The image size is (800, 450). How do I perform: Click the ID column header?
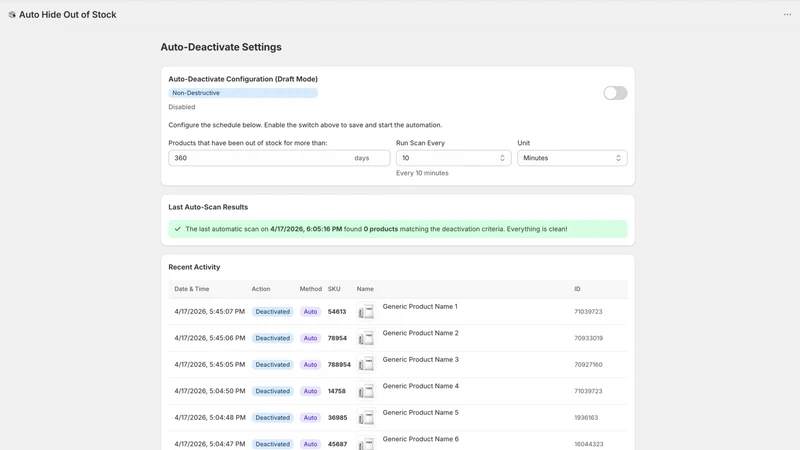pos(577,289)
